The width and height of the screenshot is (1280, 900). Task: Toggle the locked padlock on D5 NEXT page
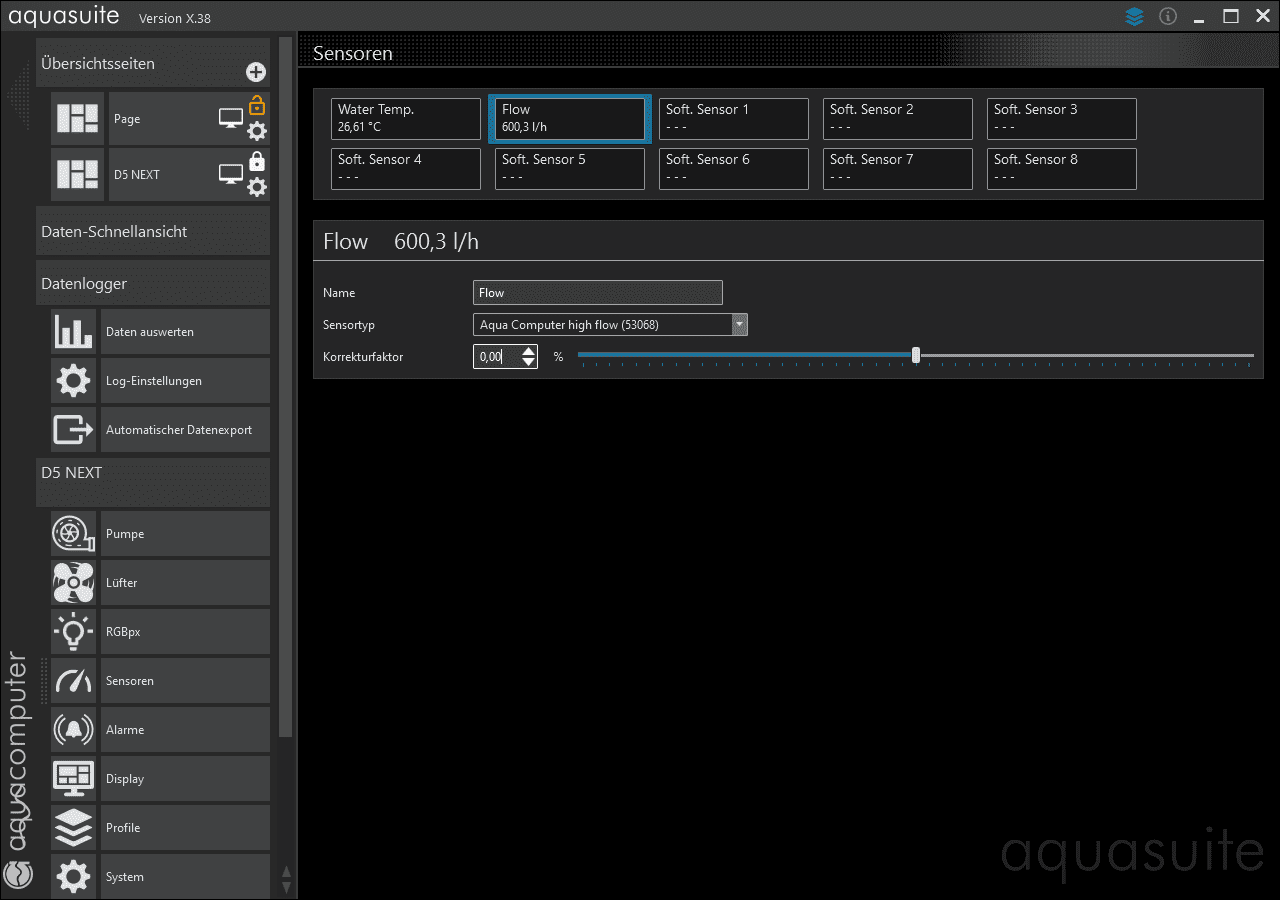click(x=257, y=160)
